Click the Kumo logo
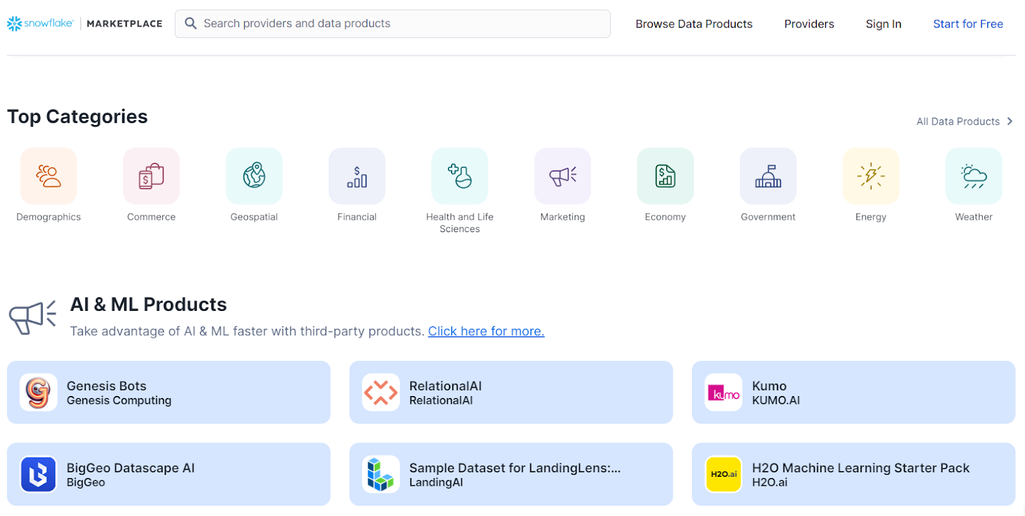Viewport: 1025px width, 516px height. pyautogui.click(x=724, y=392)
